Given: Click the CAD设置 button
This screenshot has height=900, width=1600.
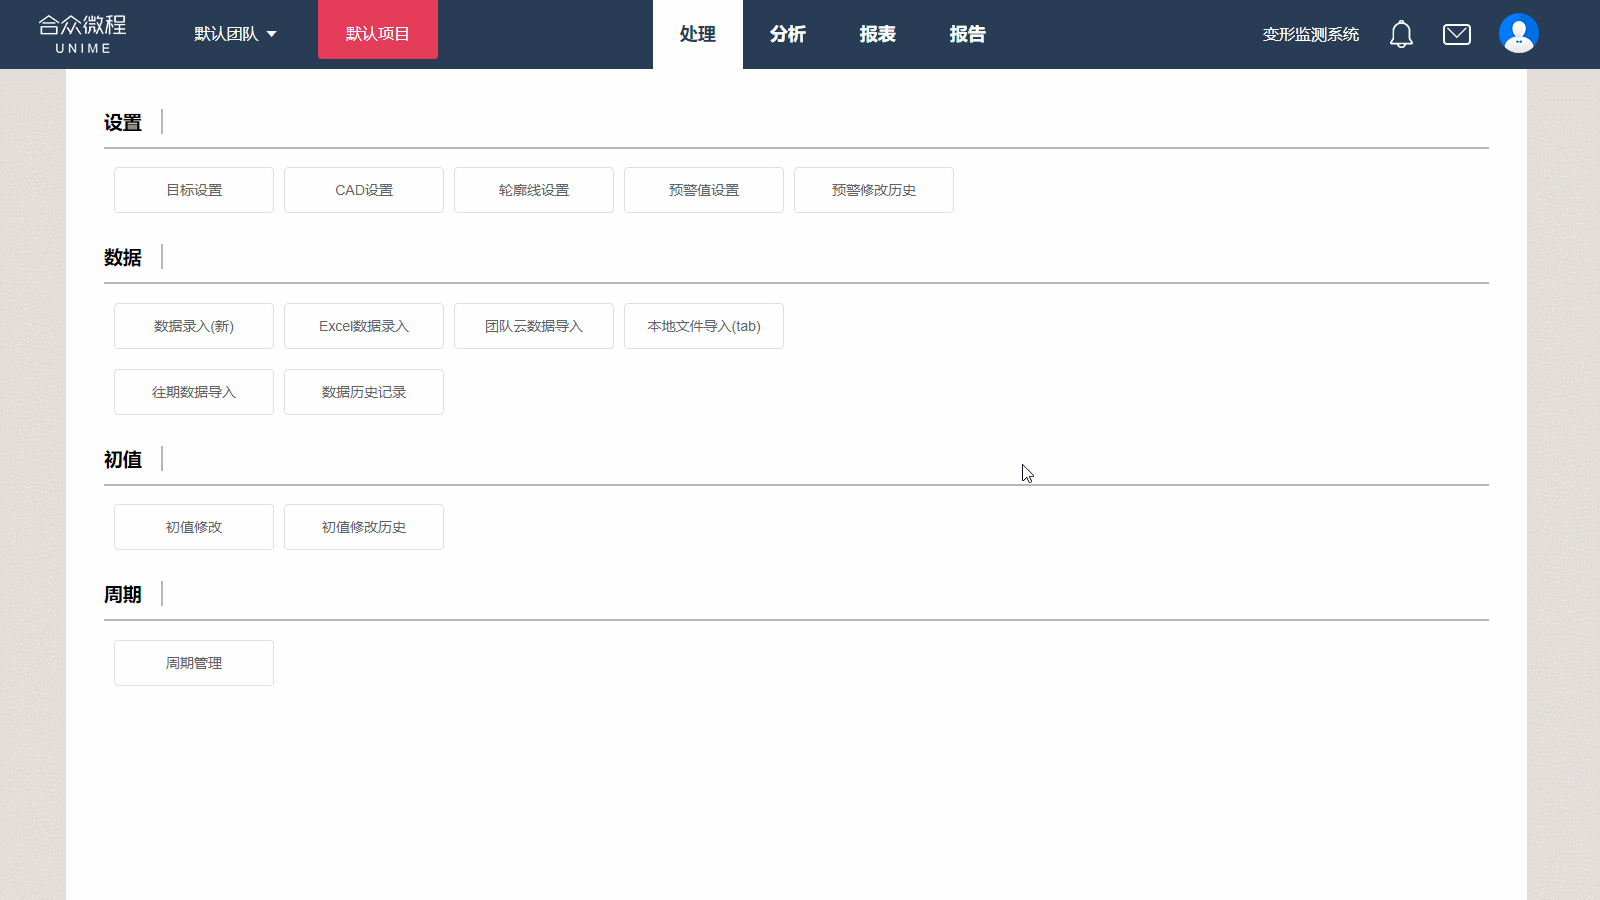Looking at the screenshot, I should click(x=364, y=190).
